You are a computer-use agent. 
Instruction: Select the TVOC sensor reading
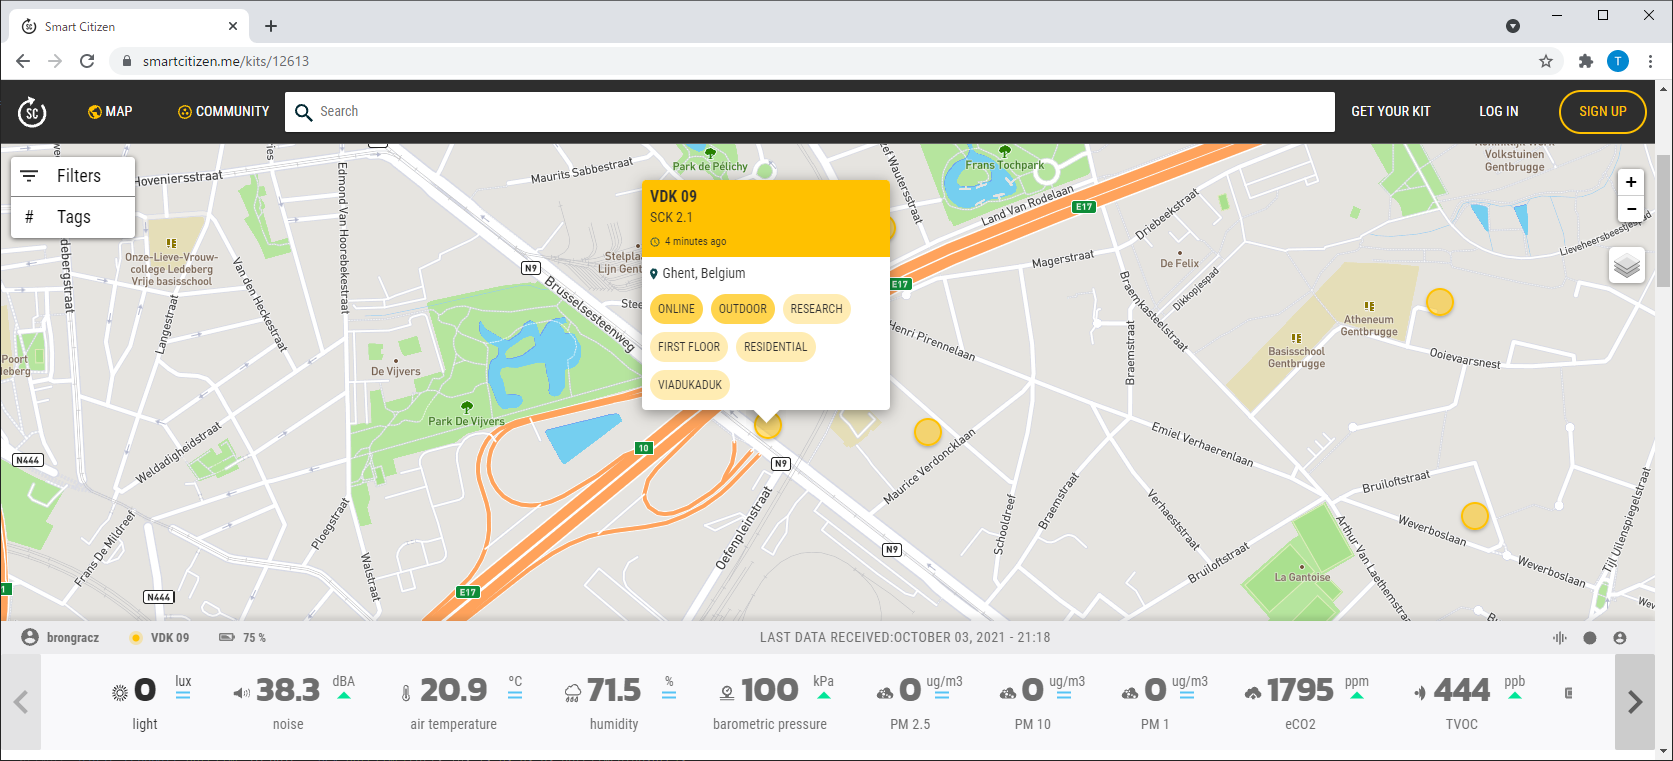click(x=1467, y=703)
